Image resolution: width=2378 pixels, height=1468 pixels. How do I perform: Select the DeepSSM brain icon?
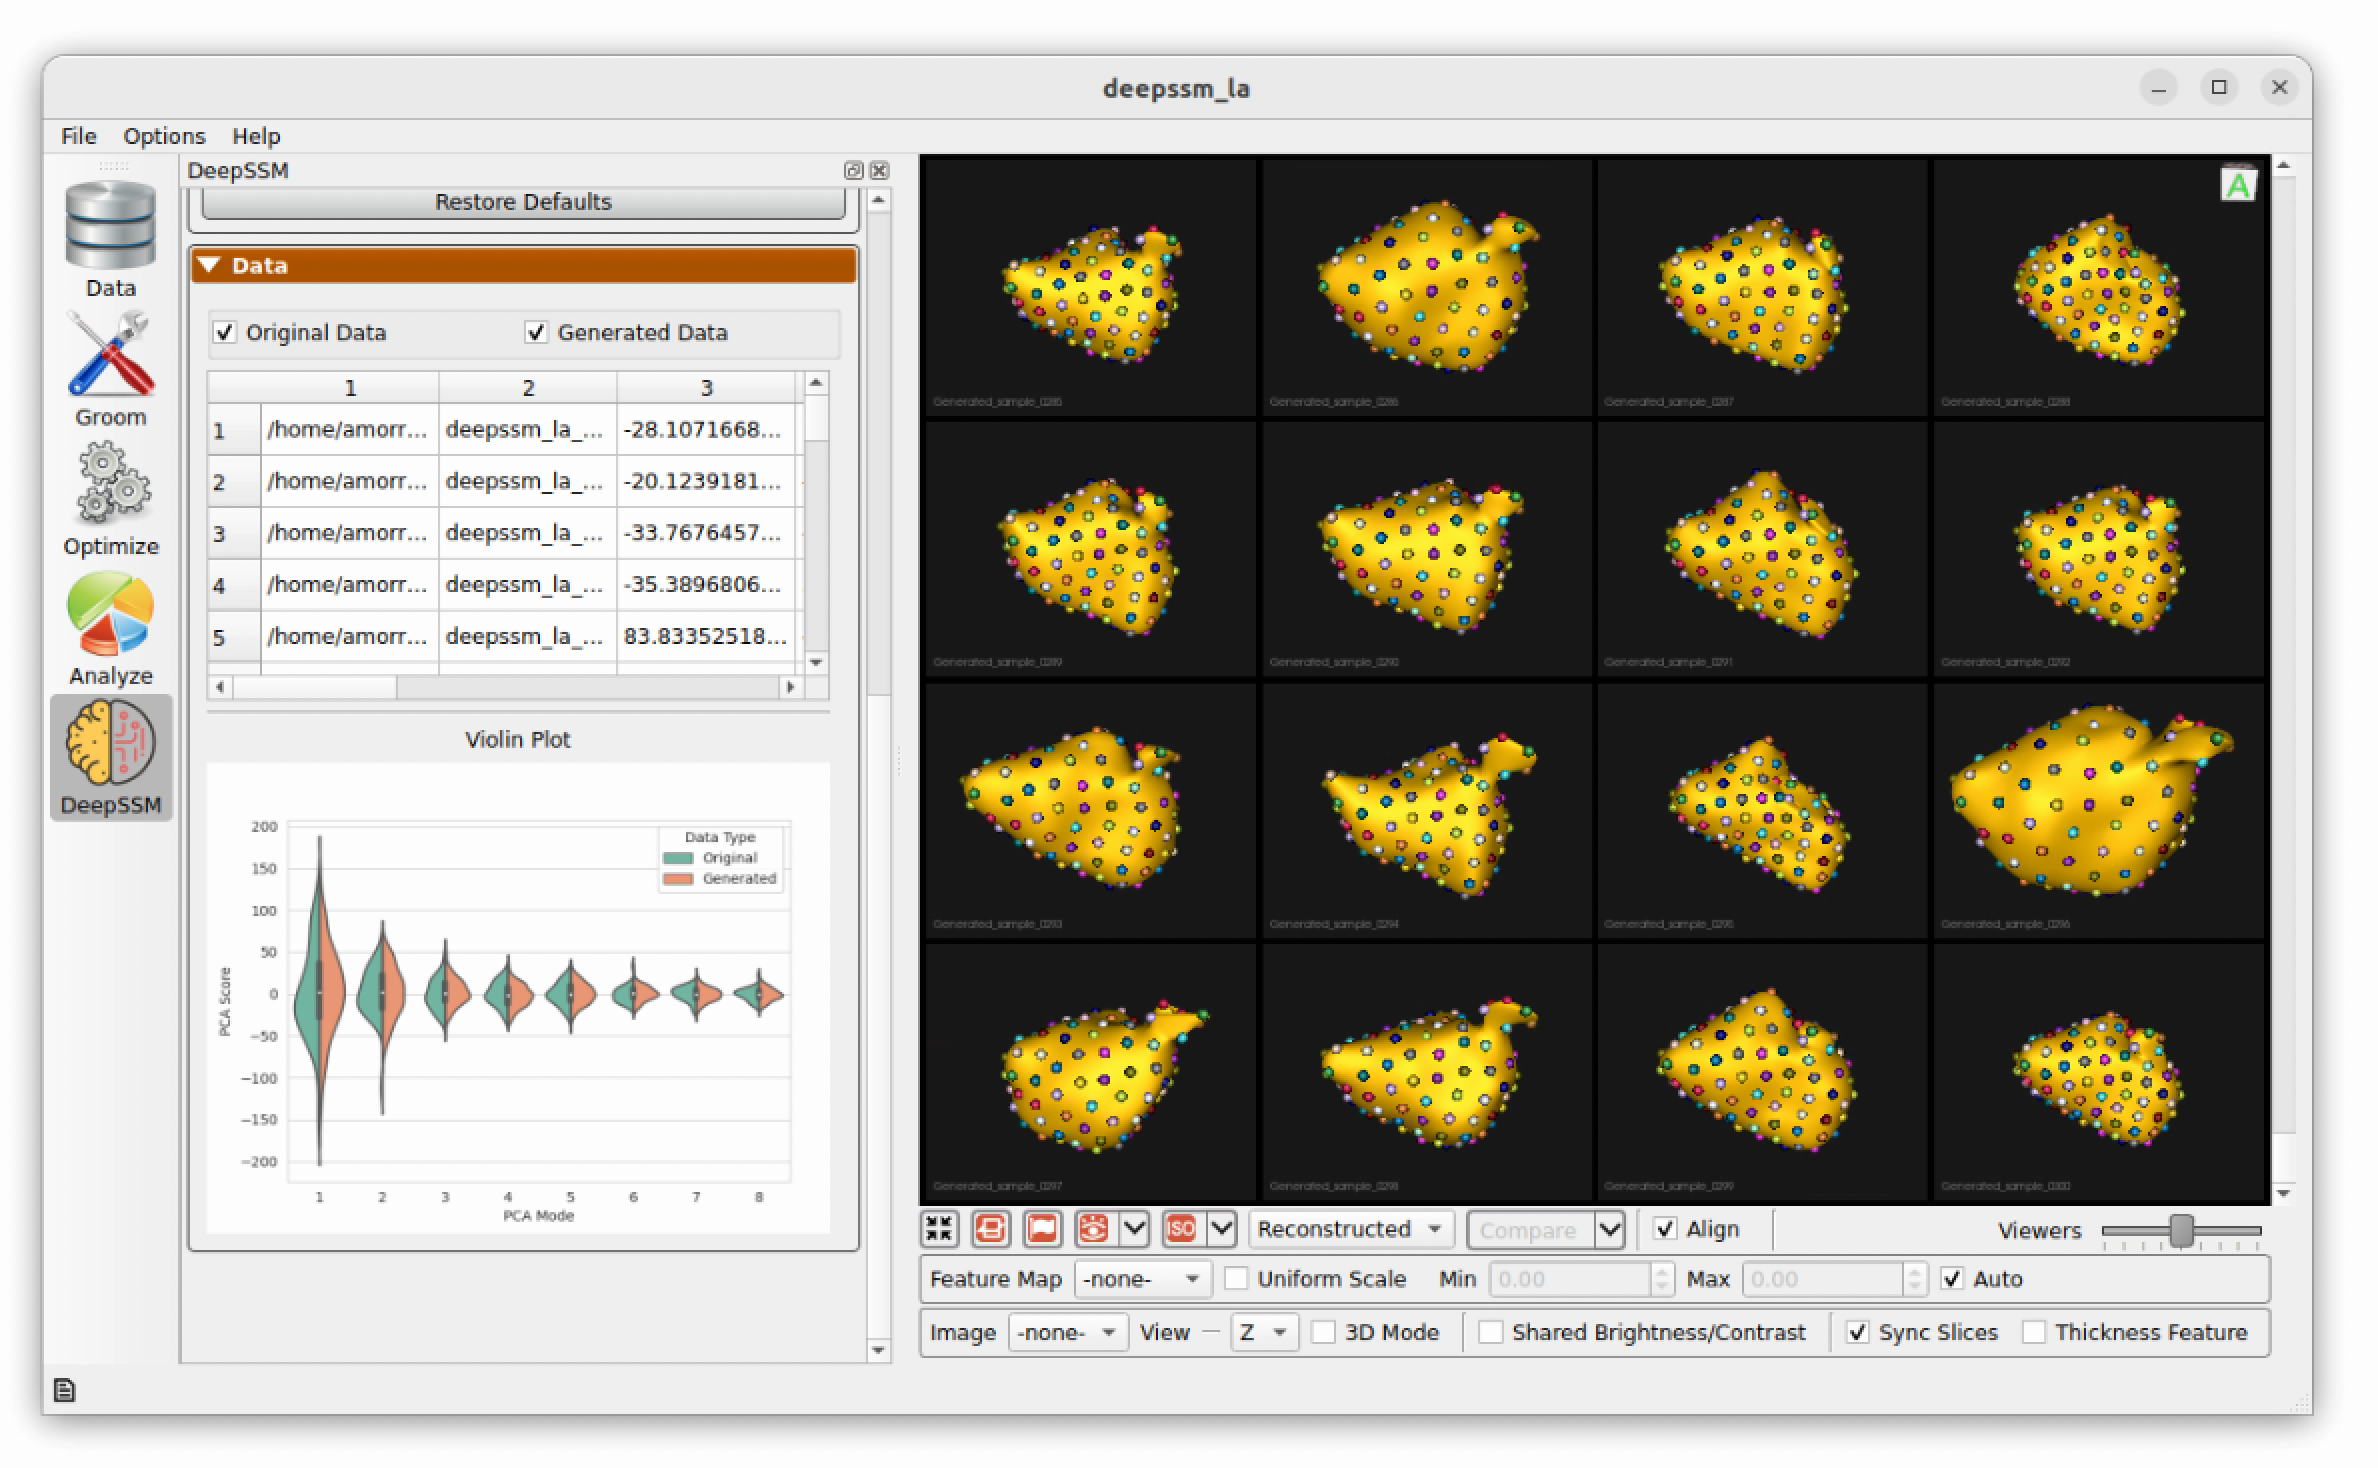click(110, 757)
